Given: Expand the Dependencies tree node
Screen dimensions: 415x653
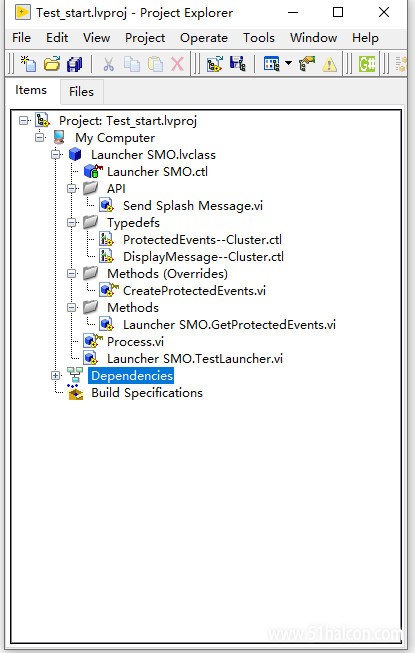Looking at the screenshot, I should click(55, 376).
